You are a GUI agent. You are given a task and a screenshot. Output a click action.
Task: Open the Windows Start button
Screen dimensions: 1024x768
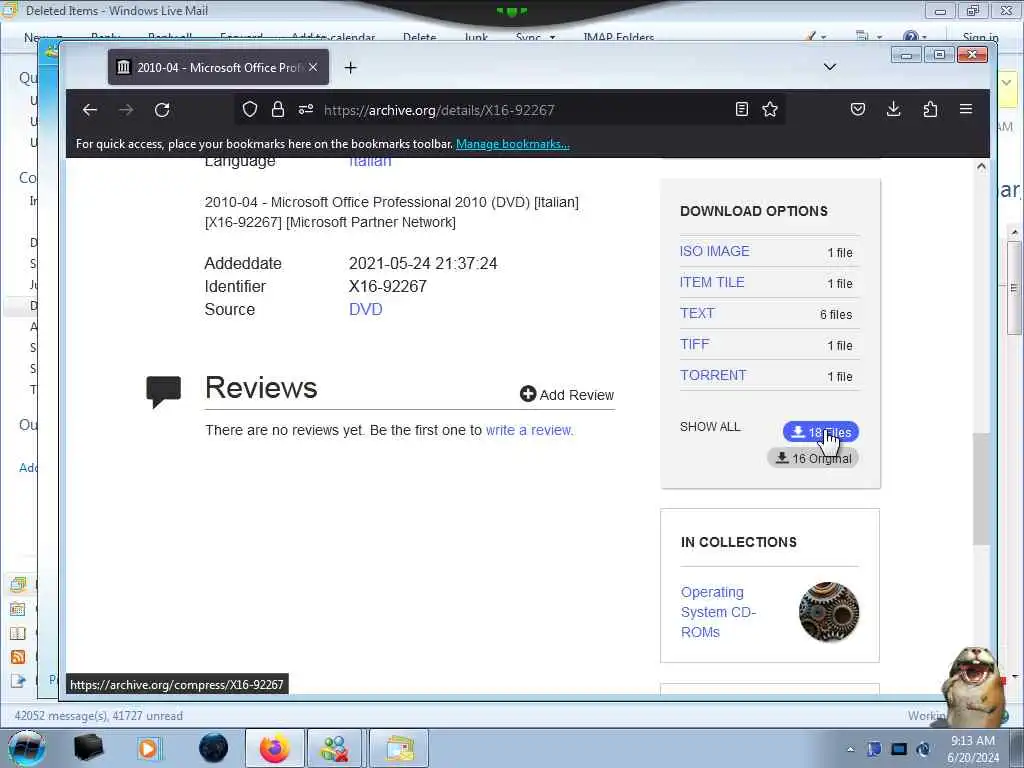point(26,748)
